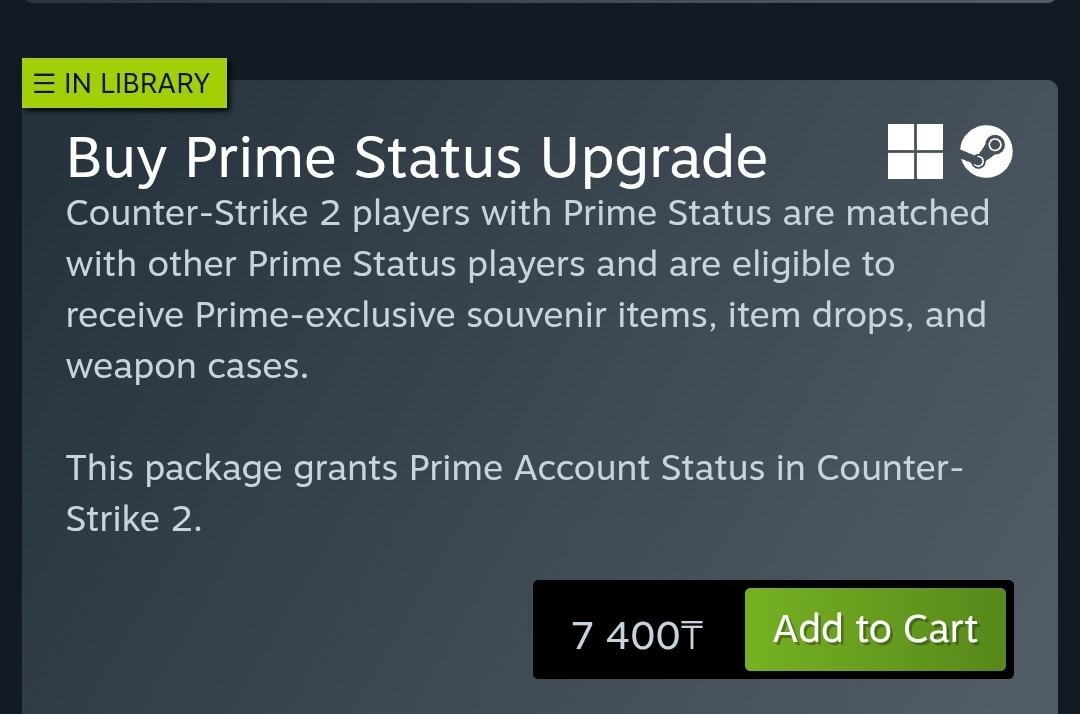The height and width of the screenshot is (714, 1080).
Task: Click the tenge currency symbol
Action: click(692, 636)
